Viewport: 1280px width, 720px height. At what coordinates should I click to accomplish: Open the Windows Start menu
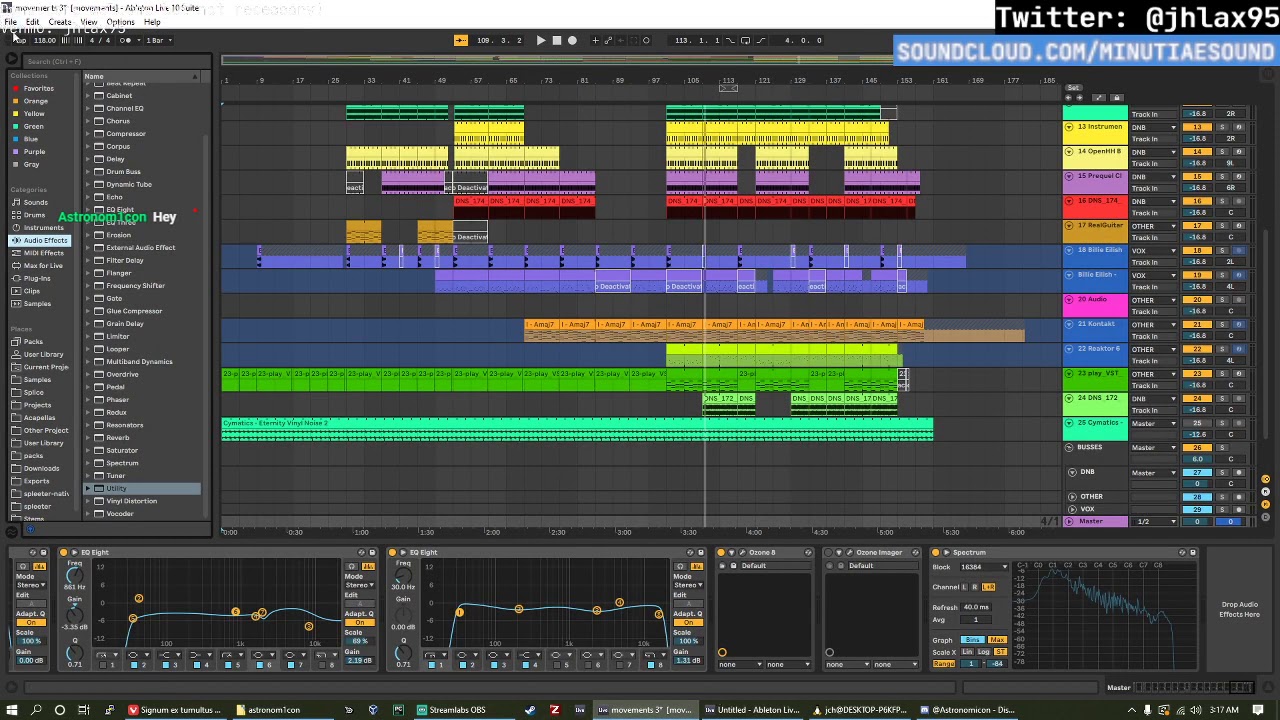click(x=12, y=710)
